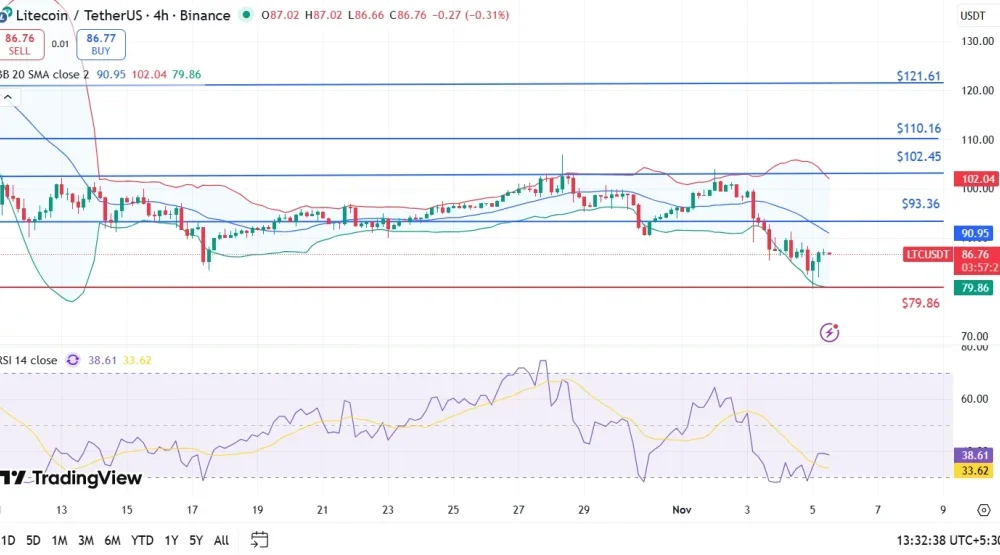The height and width of the screenshot is (555, 1000).
Task: Open the go-to-date calendar icon
Action: point(259,540)
